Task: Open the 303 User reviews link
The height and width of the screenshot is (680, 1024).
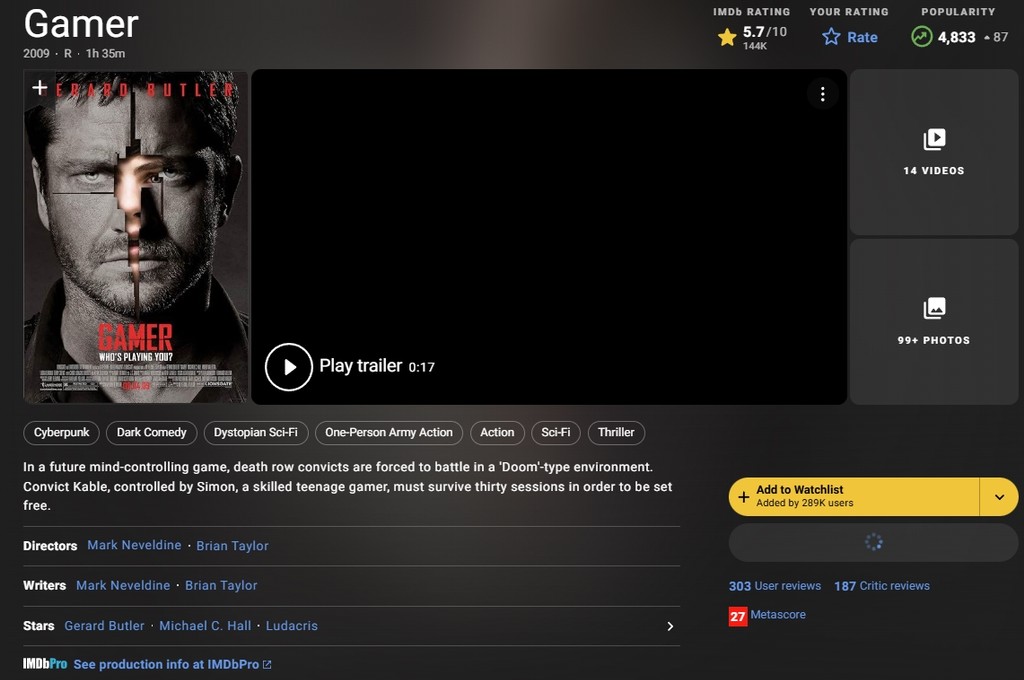Action: tap(775, 586)
